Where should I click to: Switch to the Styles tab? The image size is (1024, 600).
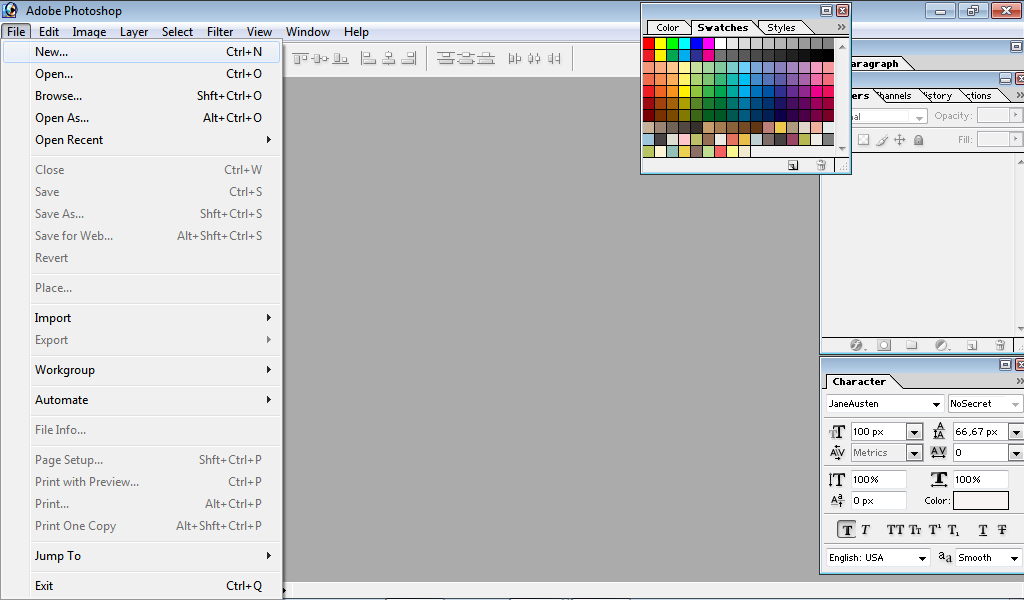[x=781, y=27]
